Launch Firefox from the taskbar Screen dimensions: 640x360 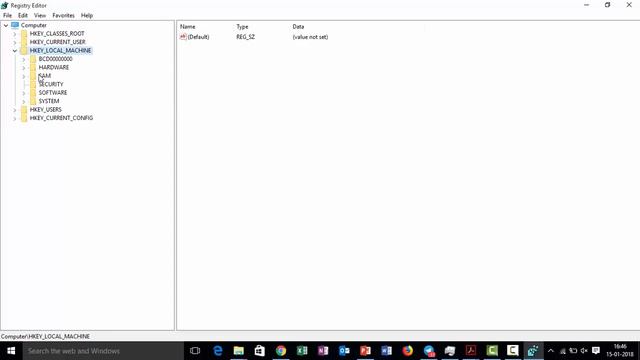click(407, 351)
